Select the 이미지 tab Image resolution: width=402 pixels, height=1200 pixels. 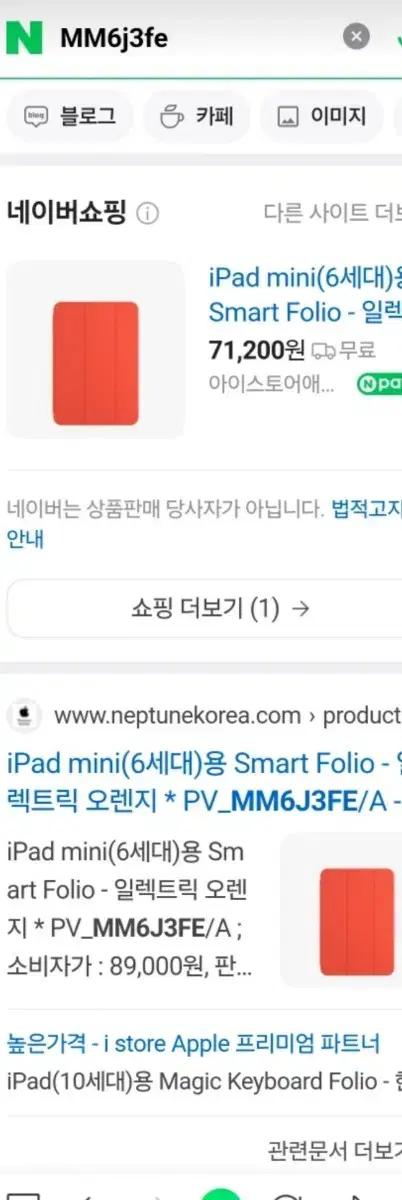[321, 116]
